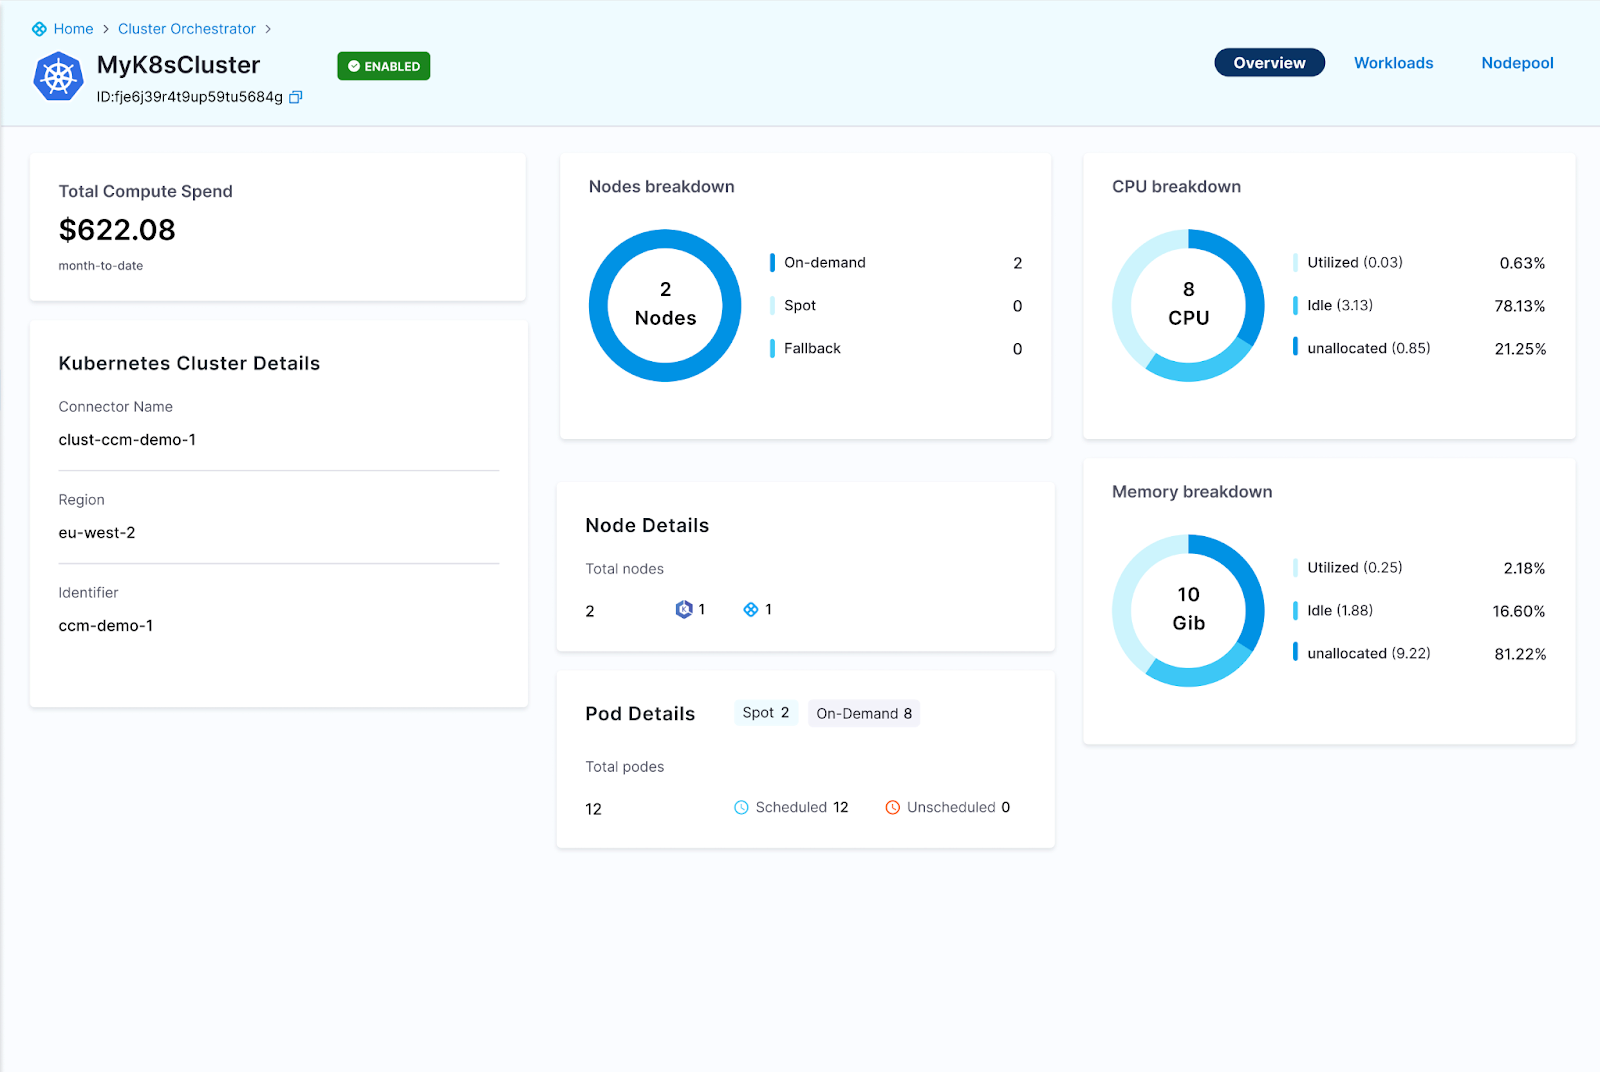Click the 78.13% CPU idle percentage

[x=1520, y=306]
